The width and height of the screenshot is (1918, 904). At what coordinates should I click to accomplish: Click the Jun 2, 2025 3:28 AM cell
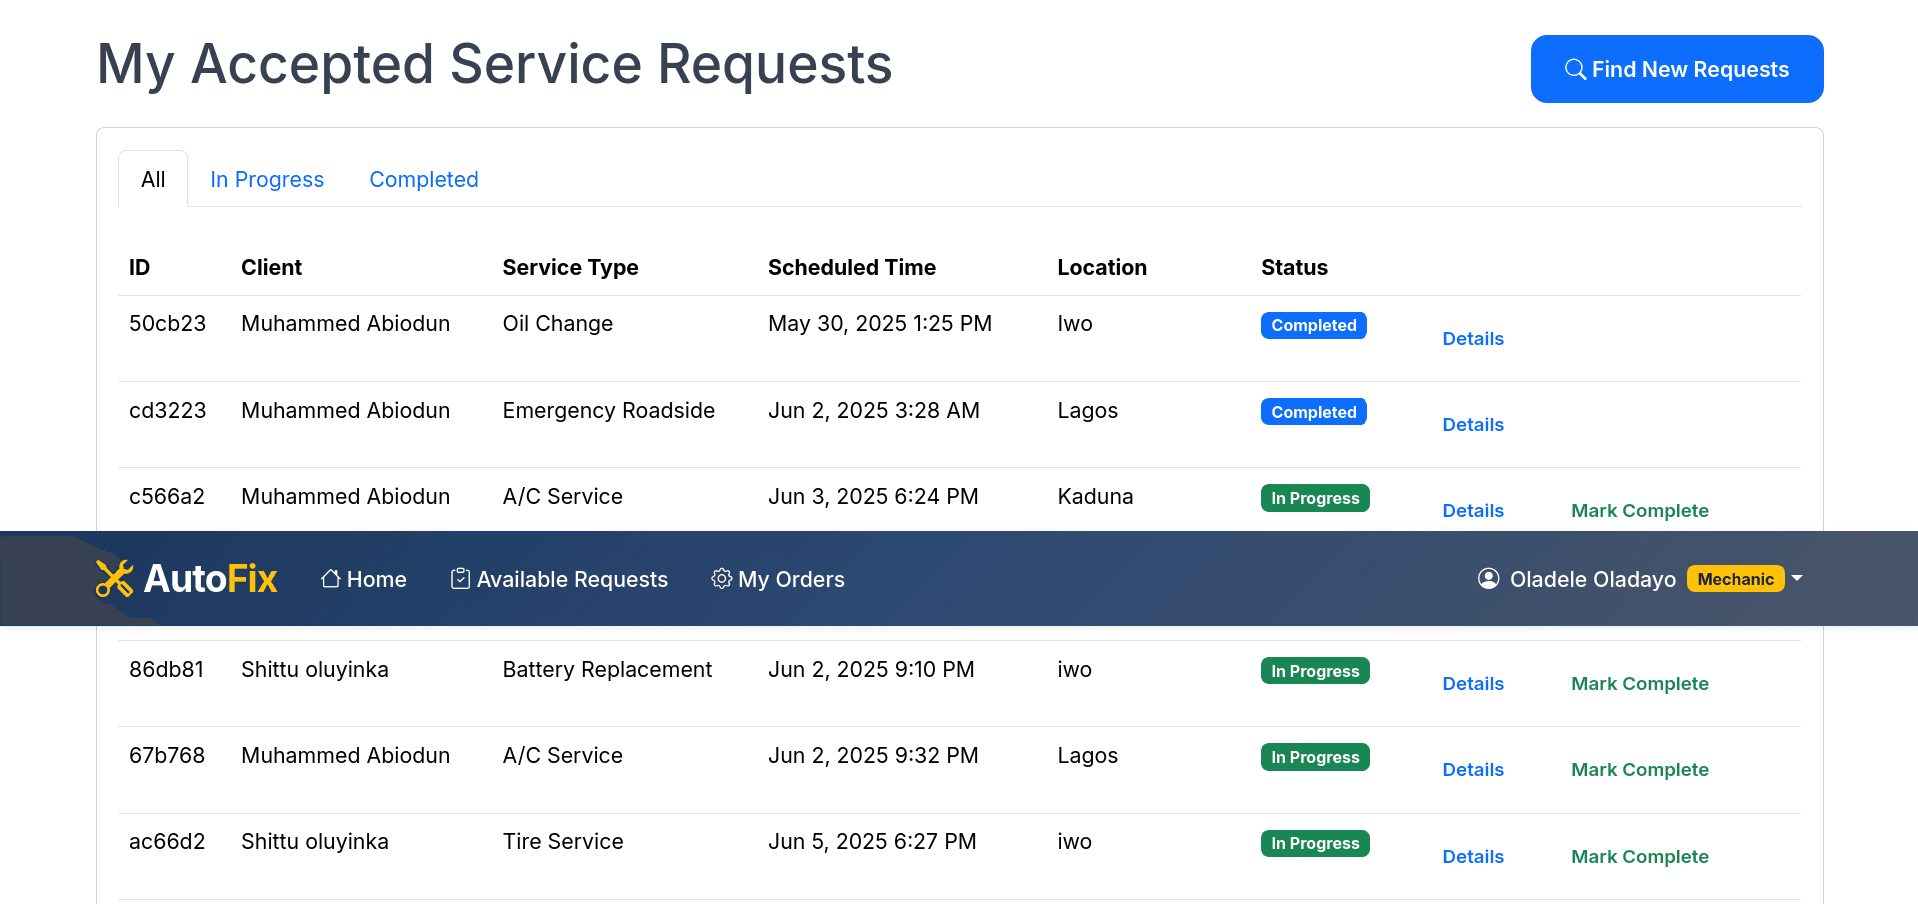[x=874, y=410]
